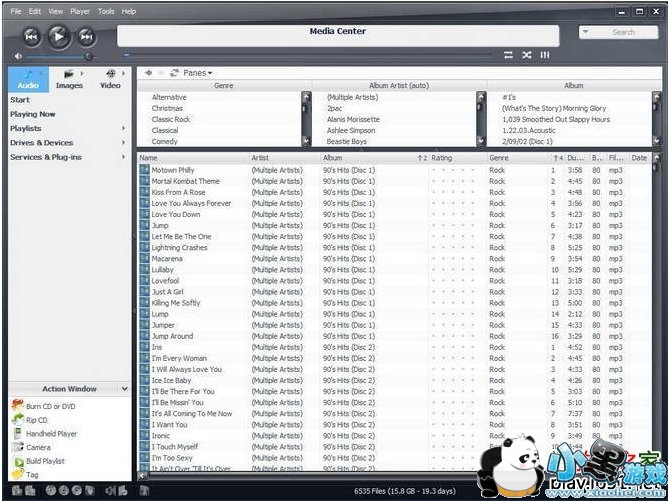669x501 pixels.
Task: Sort by the Date column header
Action: (x=639, y=158)
